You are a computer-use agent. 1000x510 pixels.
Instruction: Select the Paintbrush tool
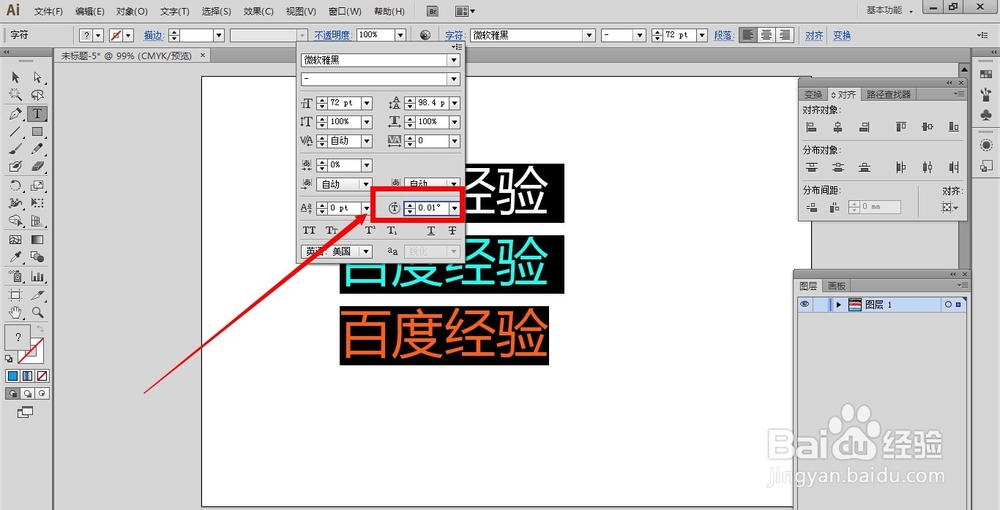(x=15, y=149)
